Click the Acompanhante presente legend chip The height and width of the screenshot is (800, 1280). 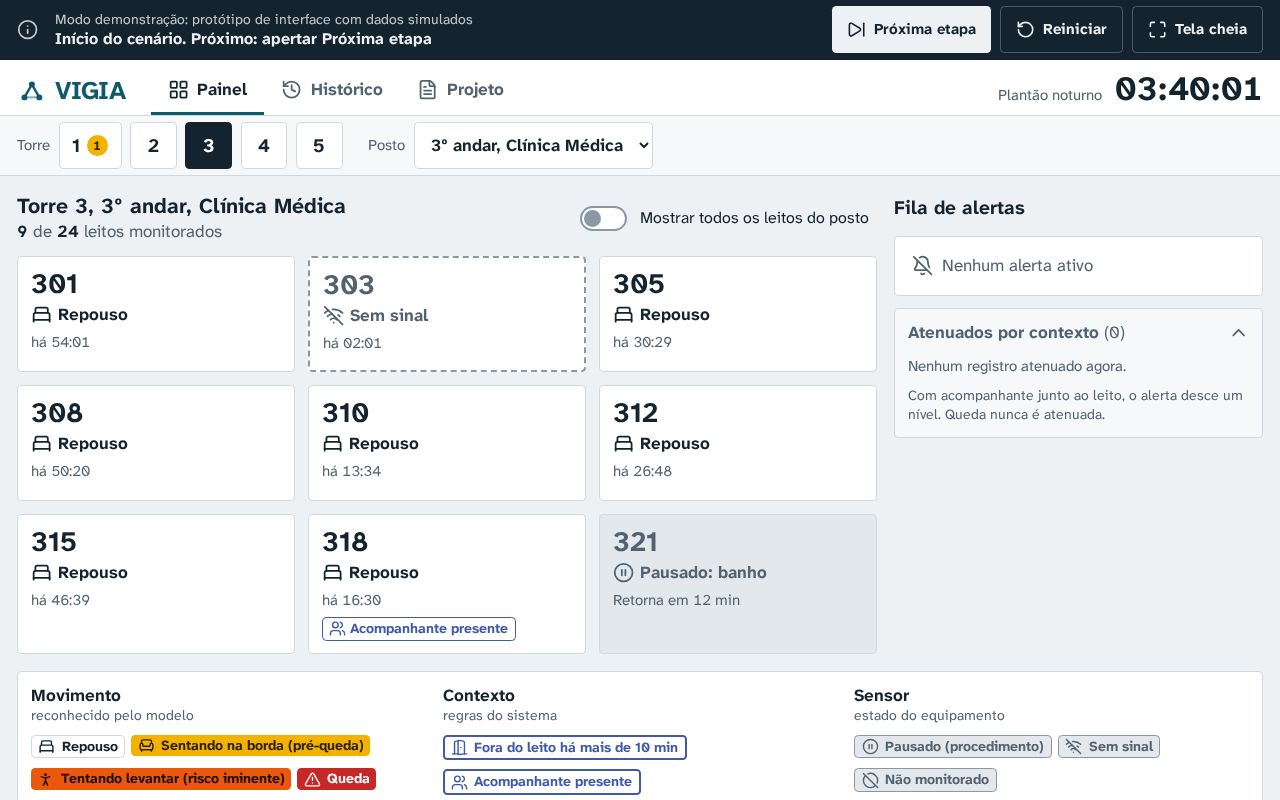[542, 782]
